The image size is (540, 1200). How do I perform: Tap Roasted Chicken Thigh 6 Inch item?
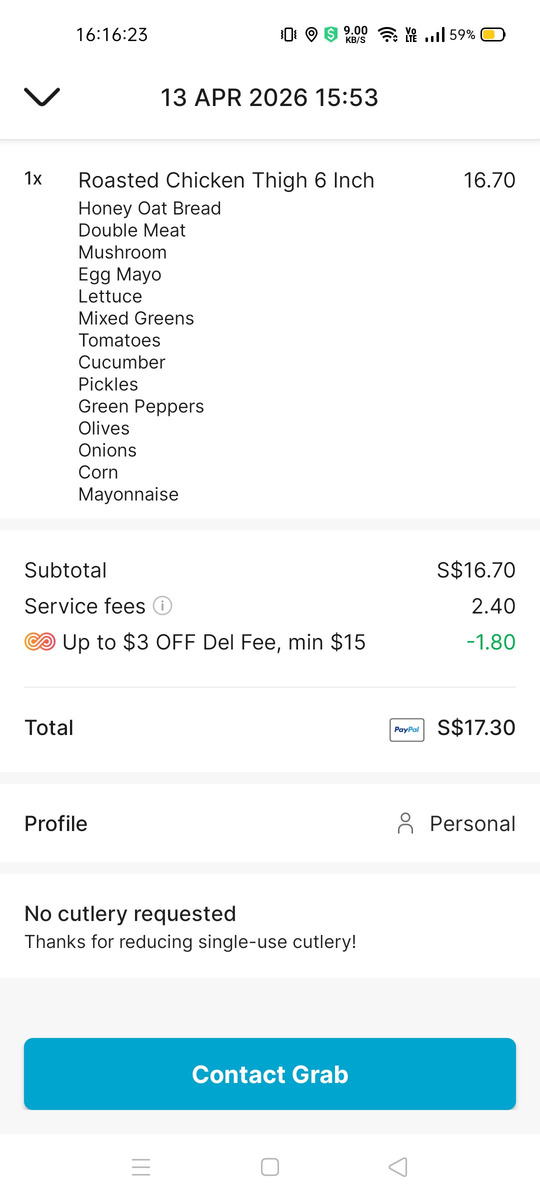[226, 181]
